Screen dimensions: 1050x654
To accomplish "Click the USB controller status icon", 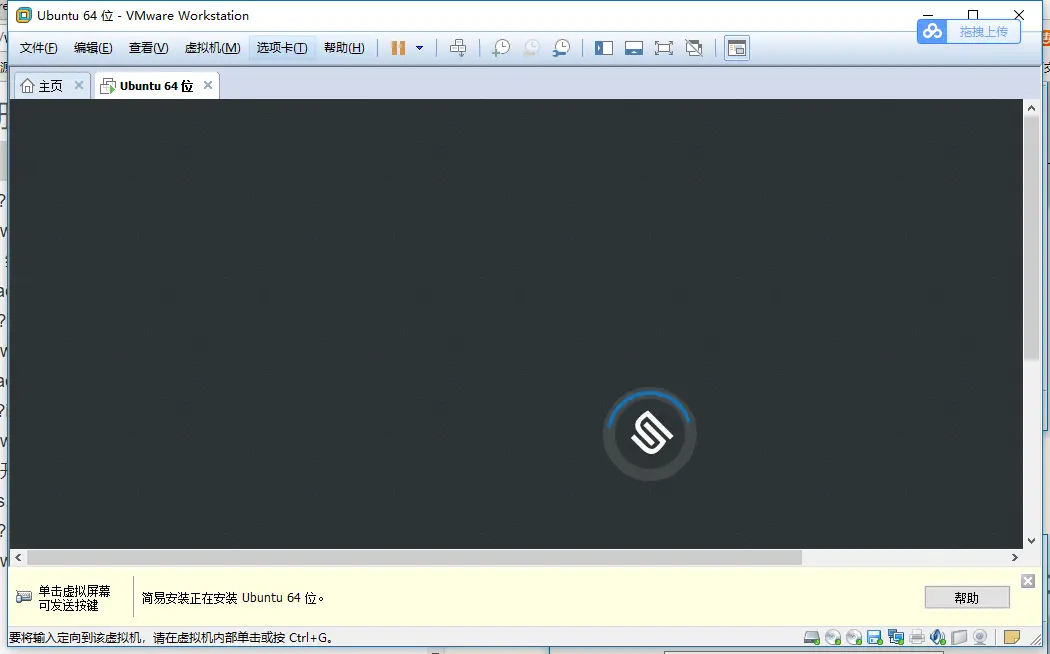I will (x=959, y=637).
